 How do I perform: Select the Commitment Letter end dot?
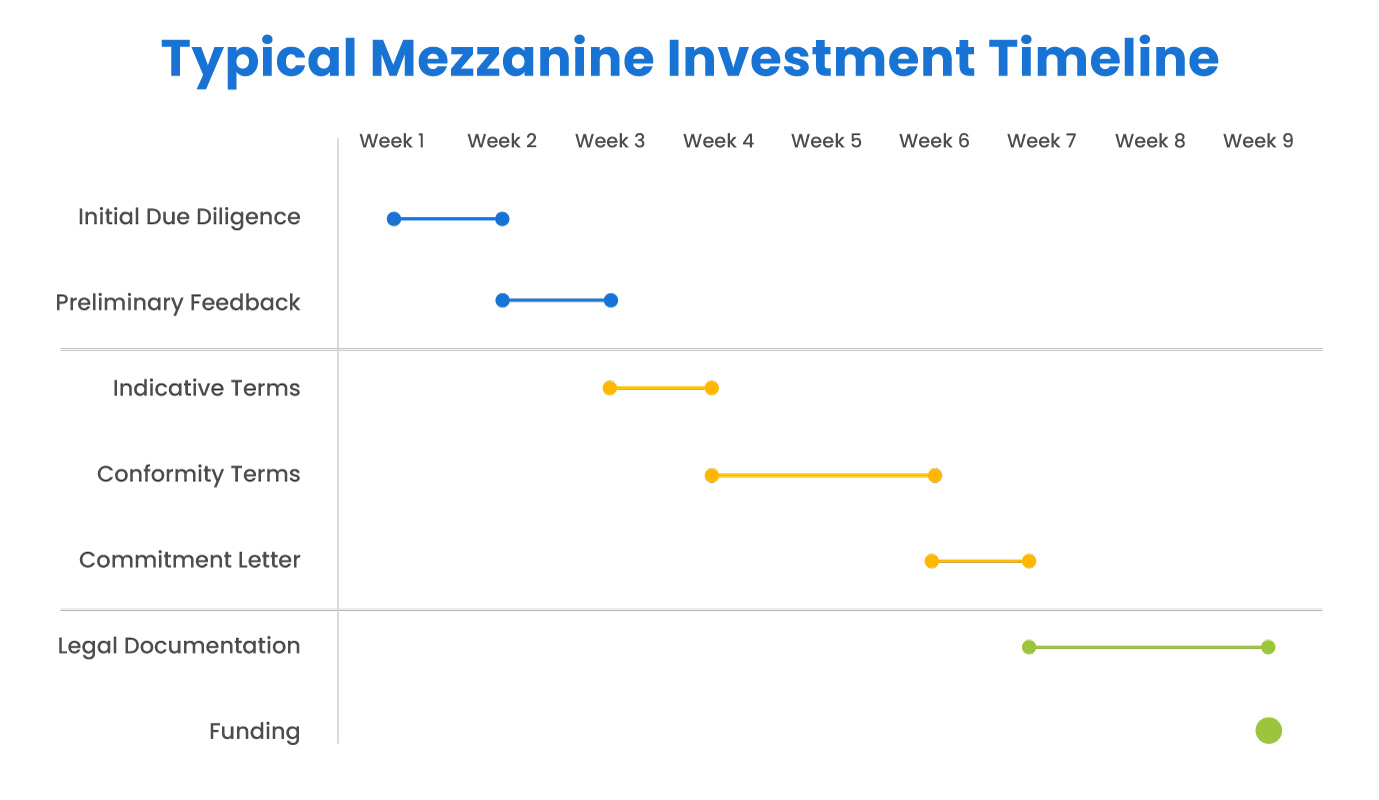1029,561
